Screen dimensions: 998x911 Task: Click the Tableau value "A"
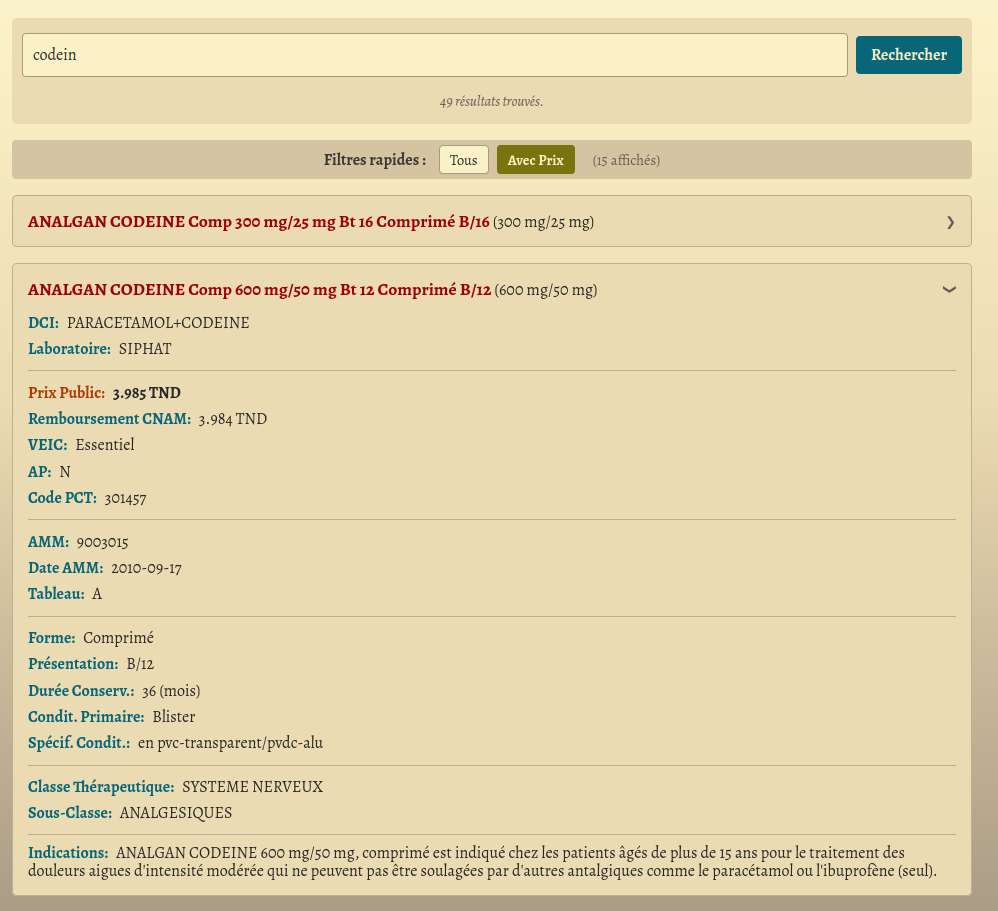point(97,594)
